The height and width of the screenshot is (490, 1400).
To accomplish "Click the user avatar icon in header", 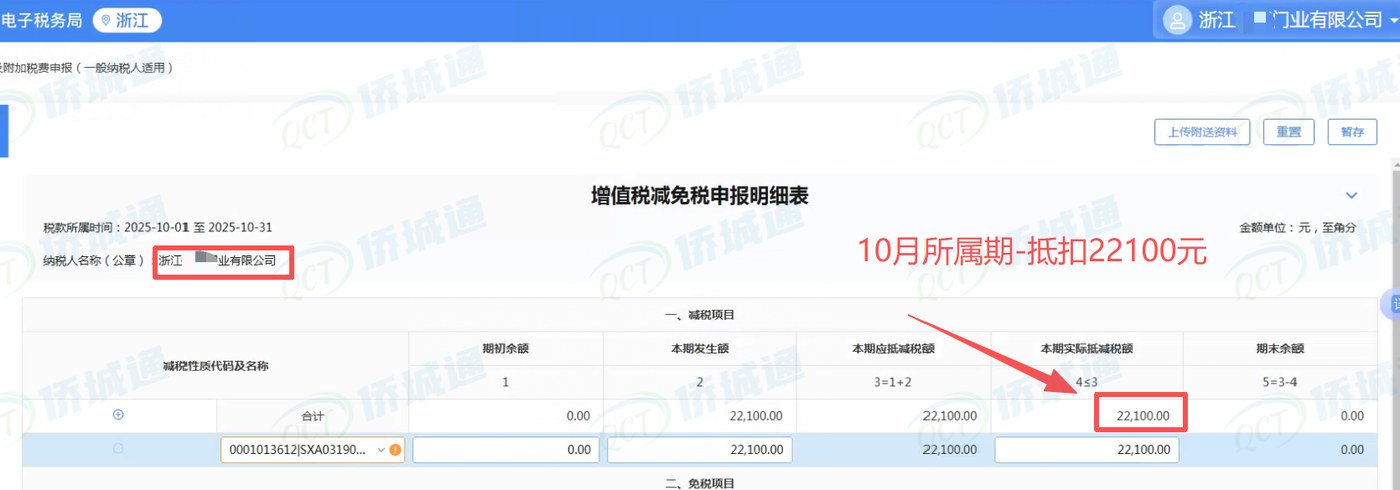I will pyautogui.click(x=1178, y=20).
